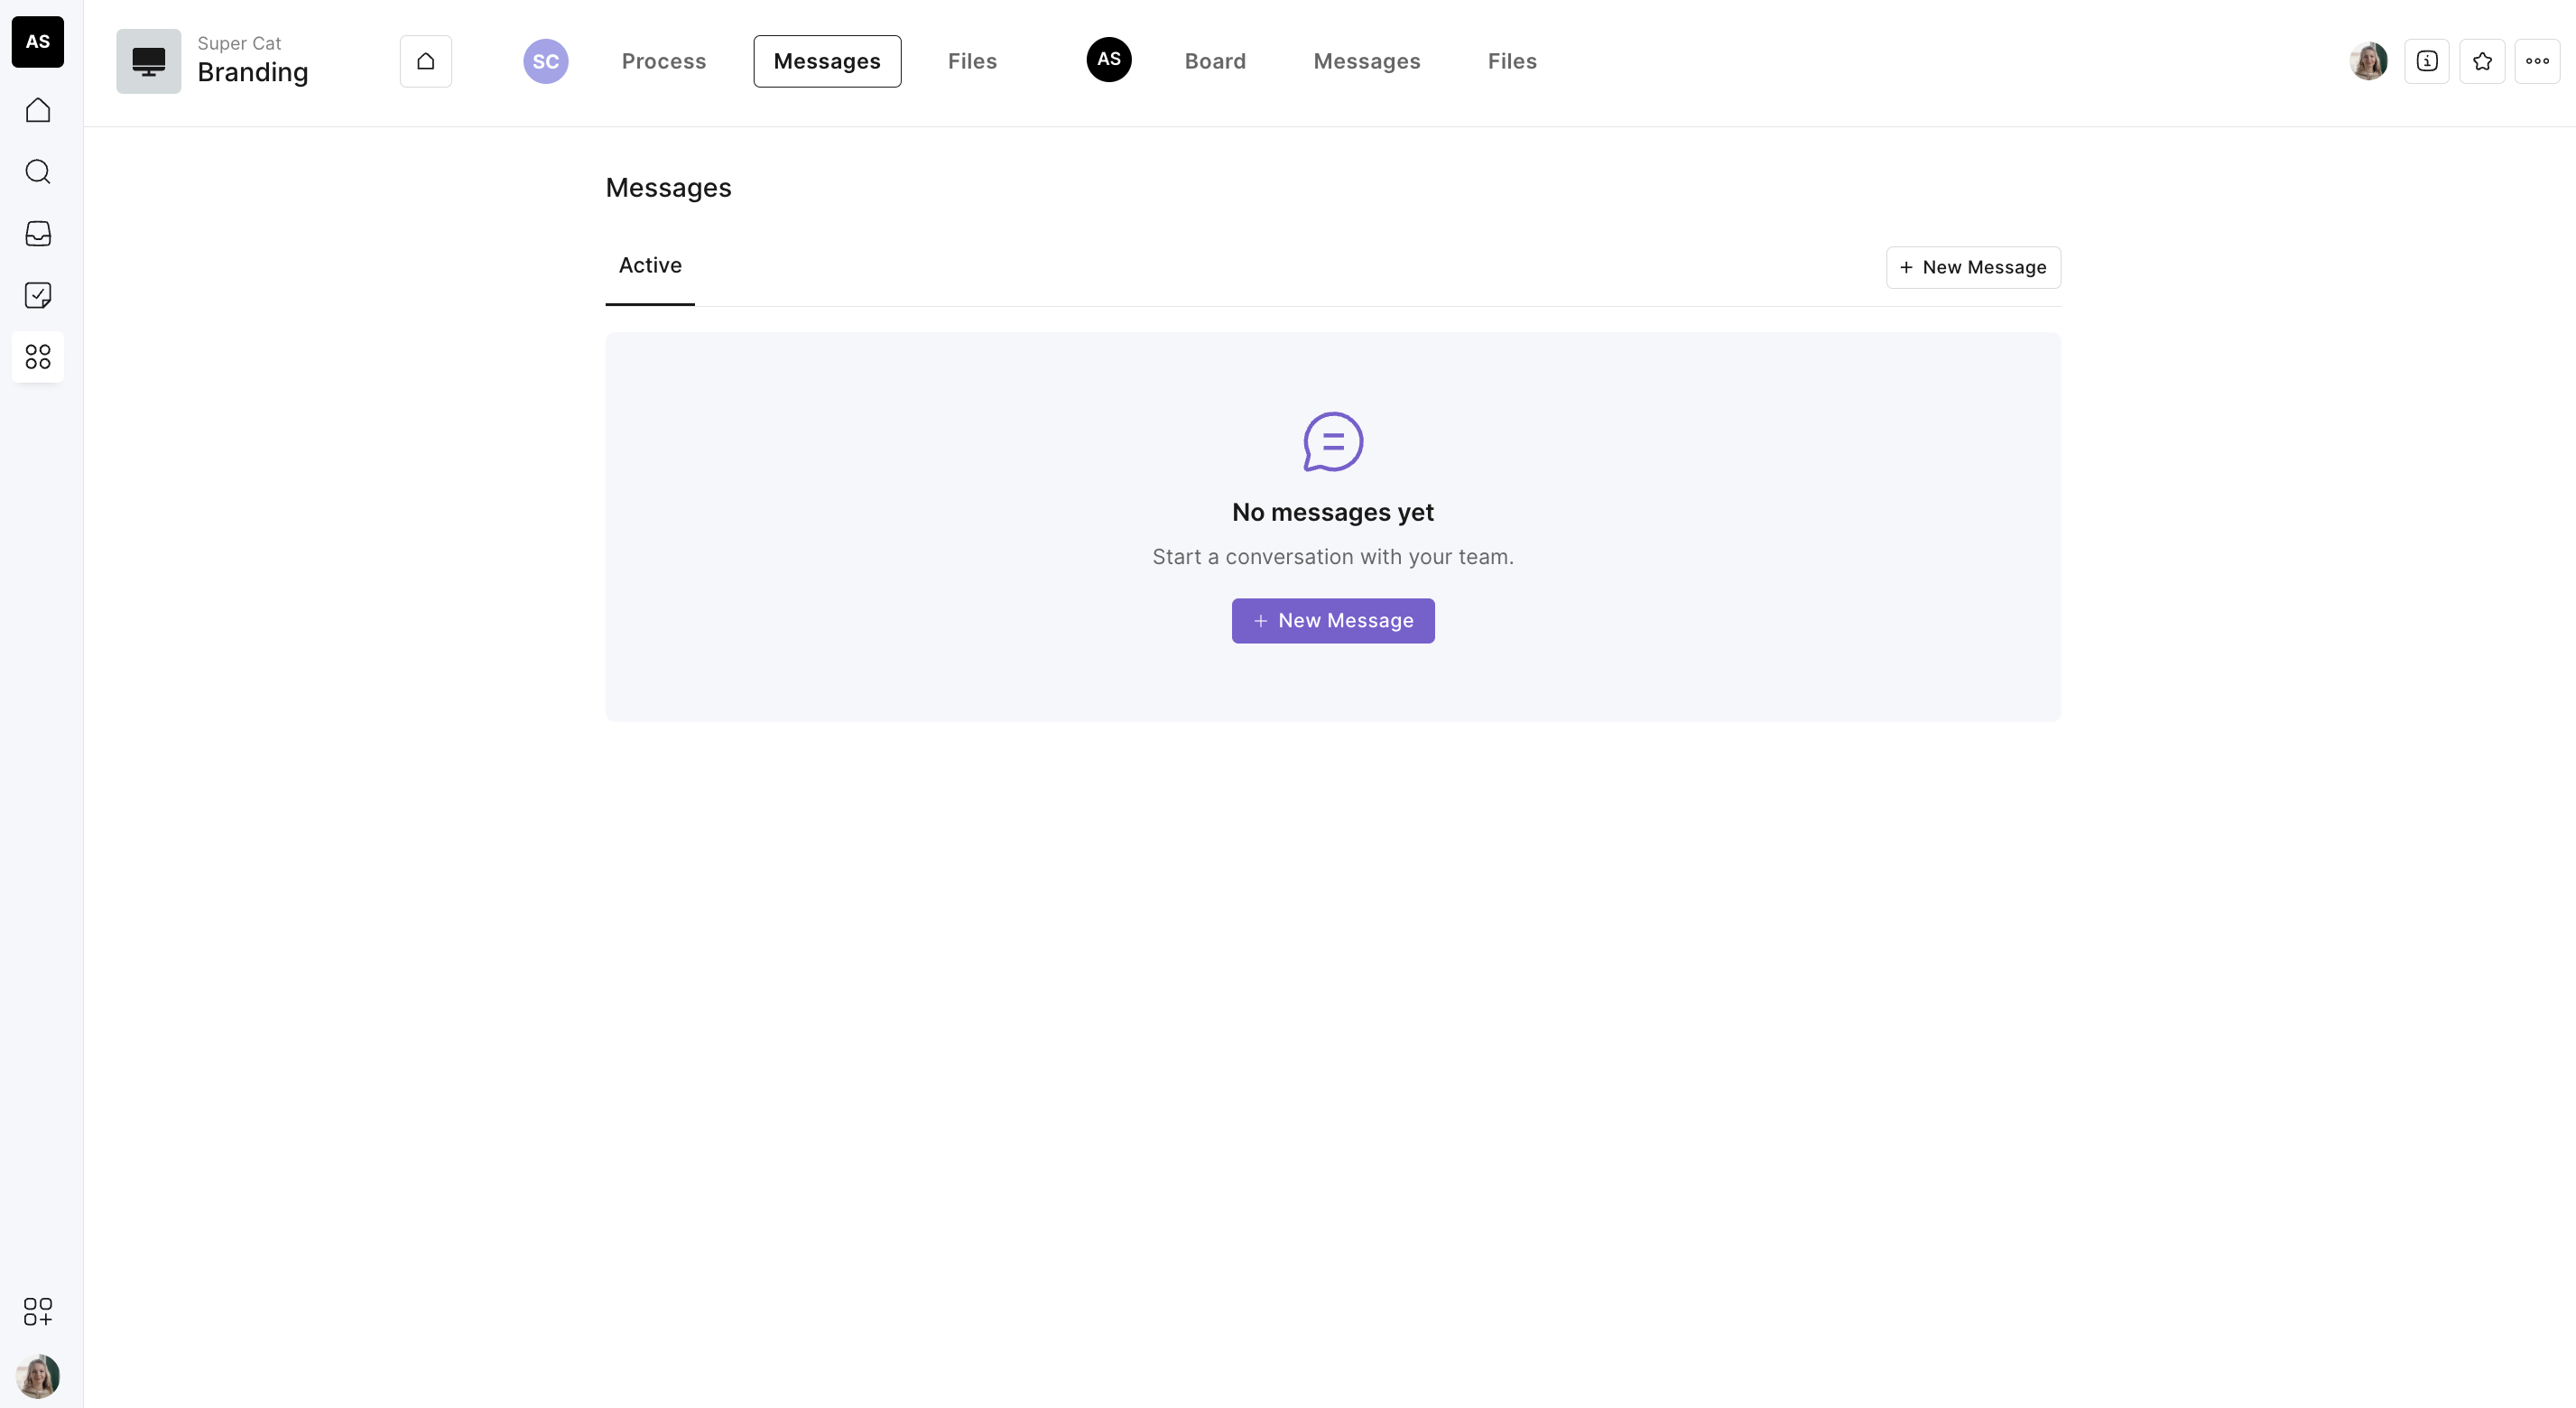Image resolution: width=2576 pixels, height=1408 pixels.
Task: Click the SC team avatar
Action: click(546, 61)
